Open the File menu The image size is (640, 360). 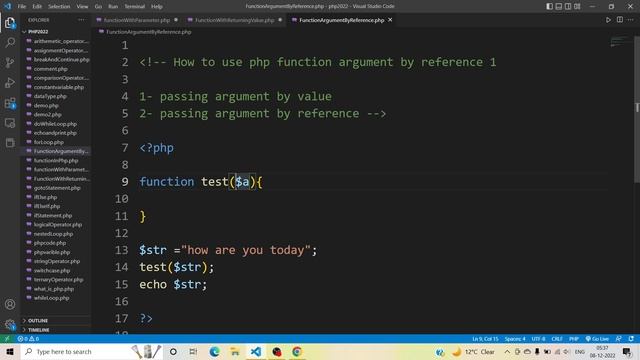pyautogui.click(x=22, y=7)
